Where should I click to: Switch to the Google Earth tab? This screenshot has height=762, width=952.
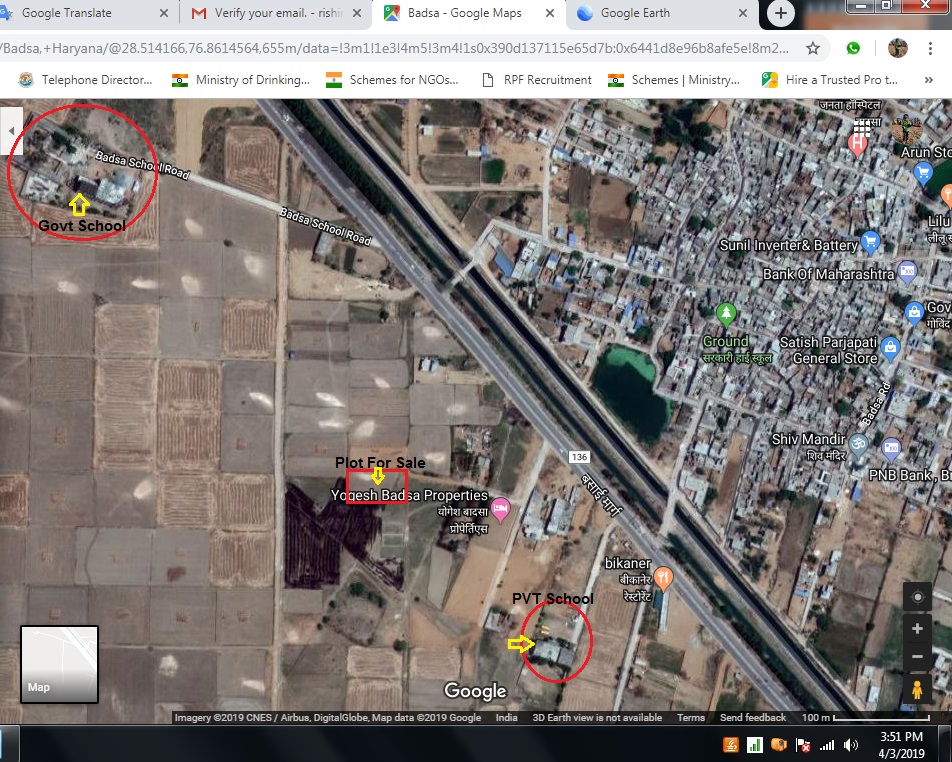(660, 14)
